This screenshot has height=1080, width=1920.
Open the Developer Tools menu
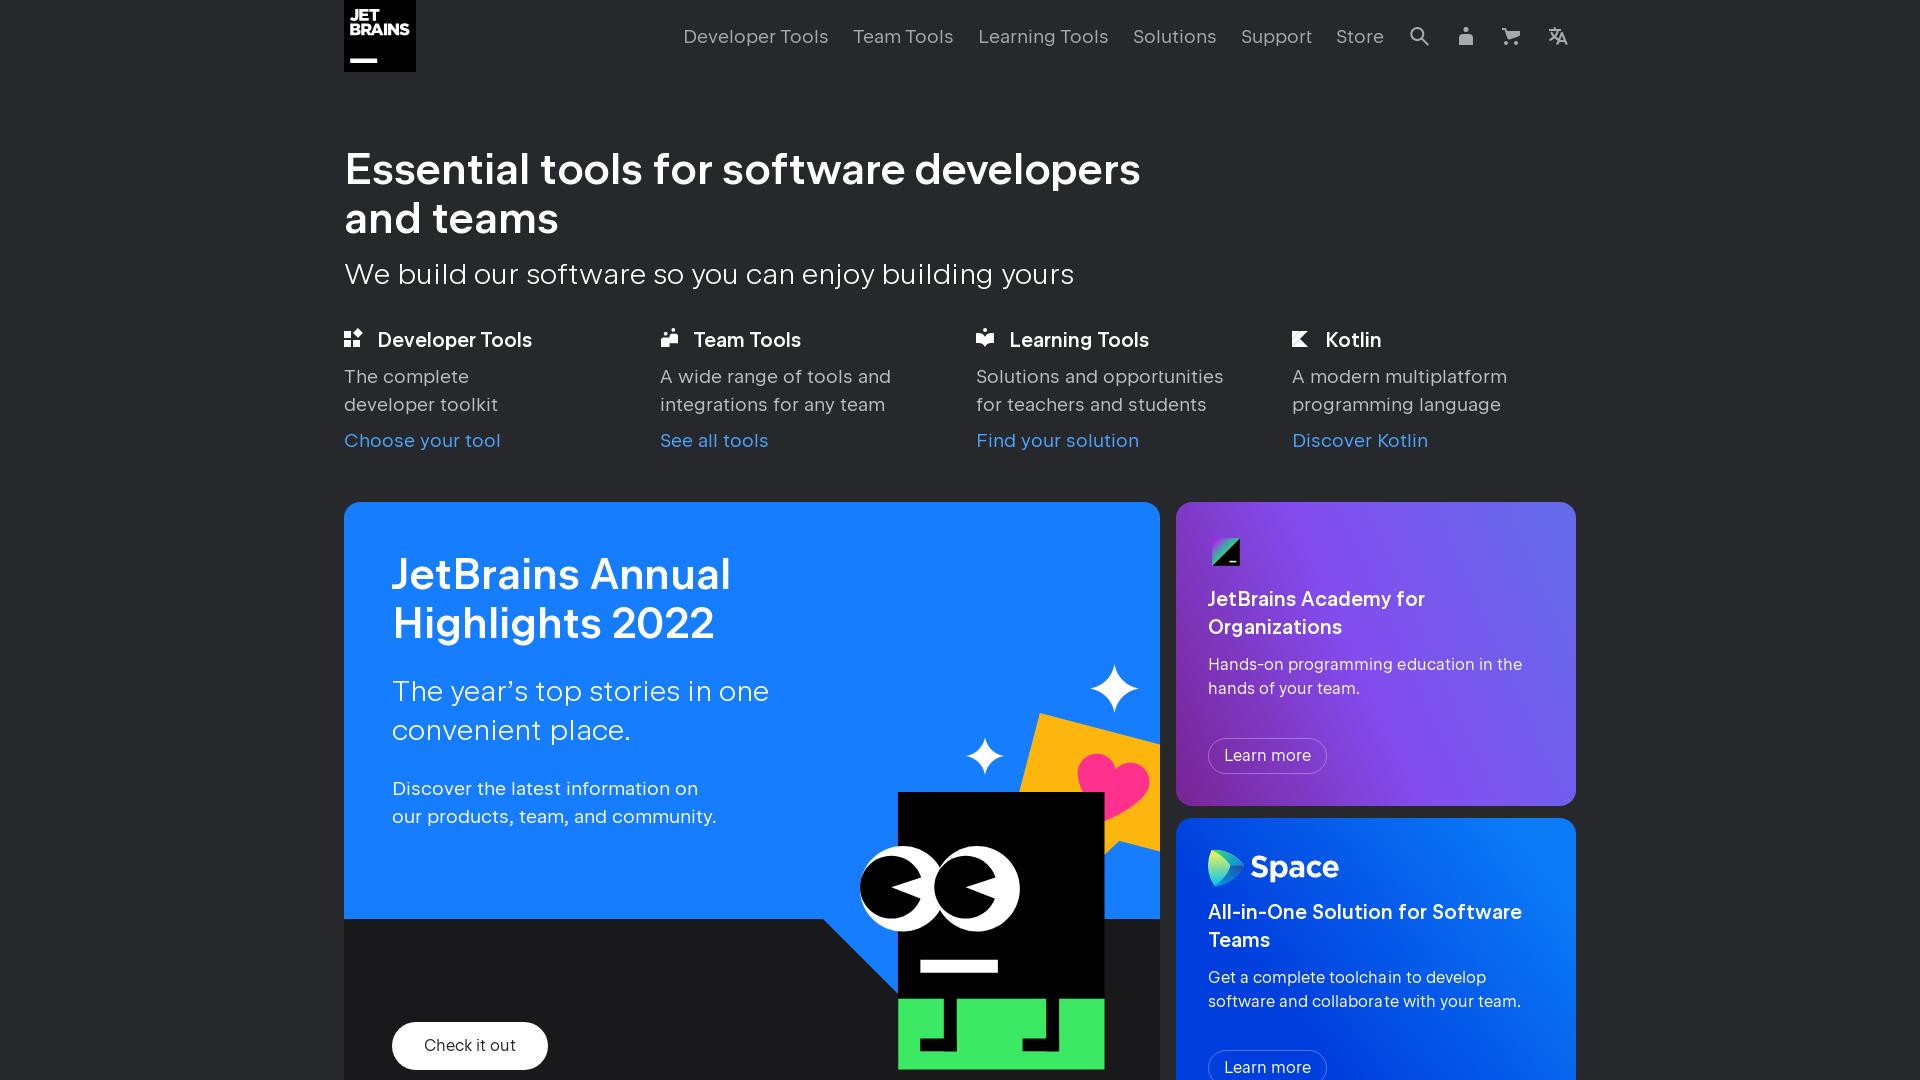point(755,36)
